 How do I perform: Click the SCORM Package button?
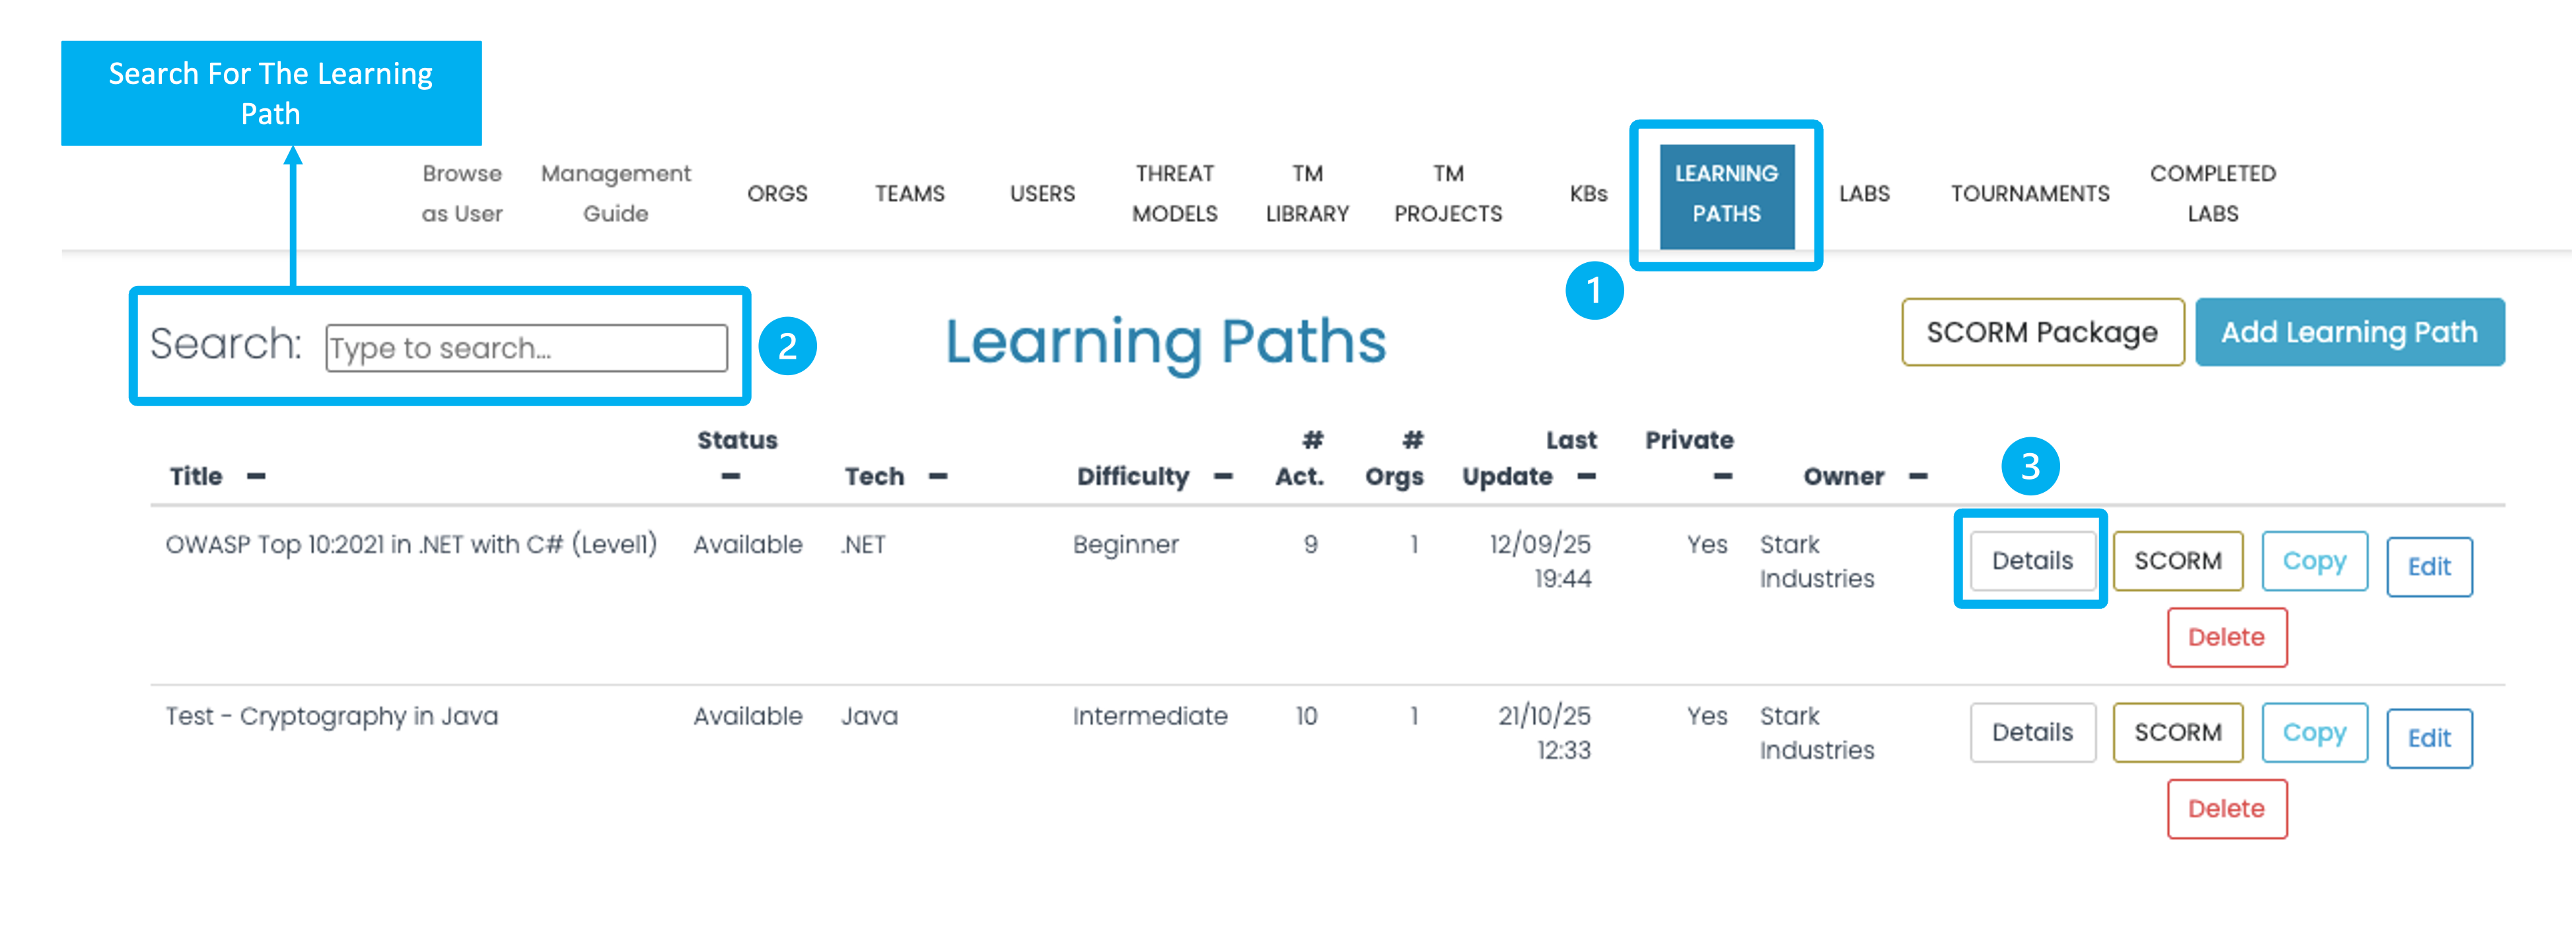pos(2042,332)
